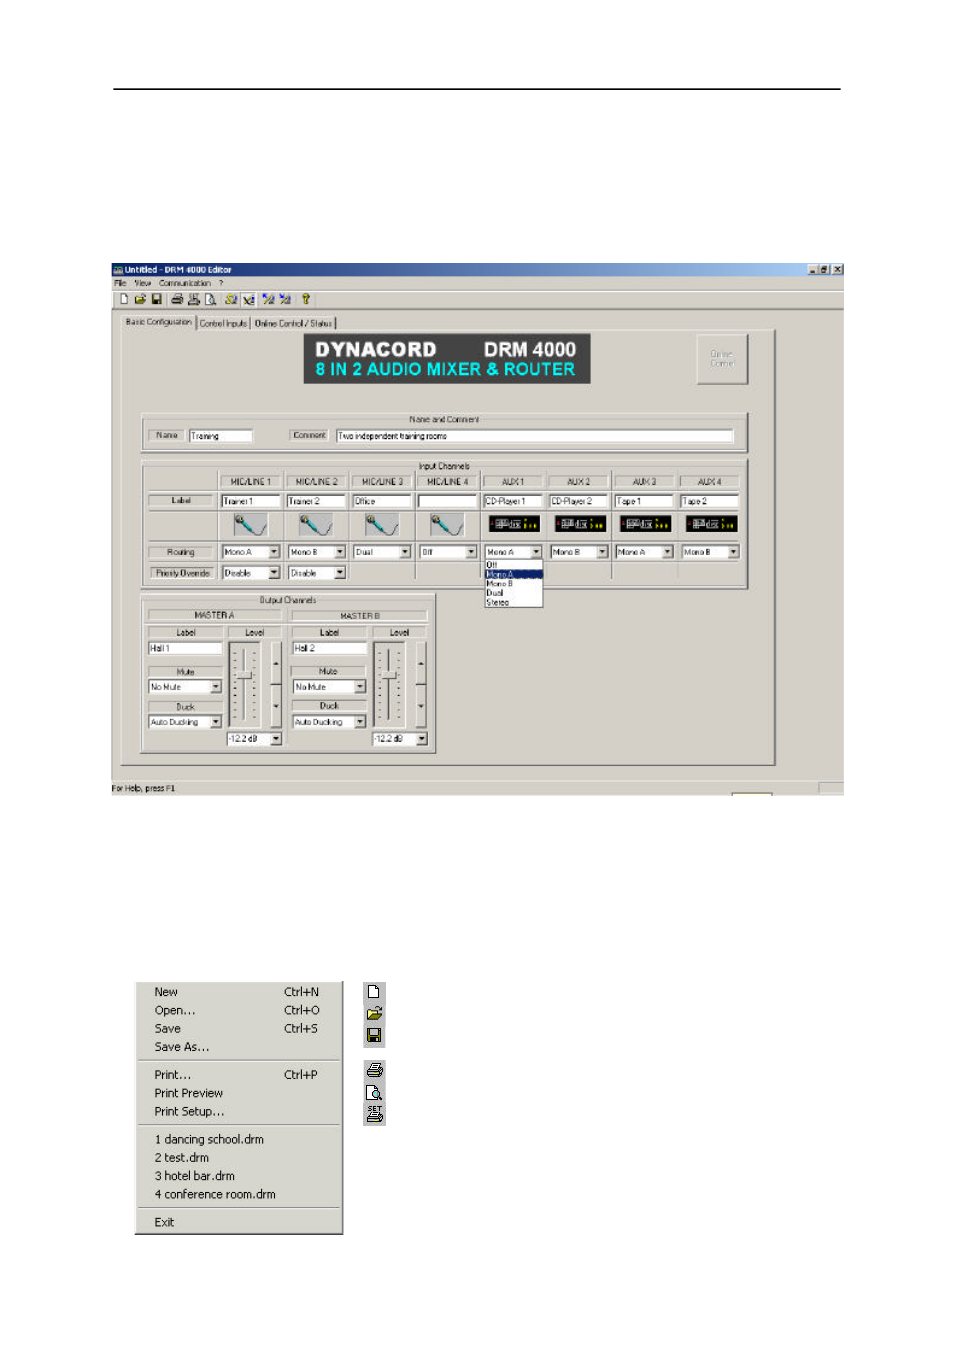Click the Print Preview magnifier icon in the editor toolbar

click(210, 299)
